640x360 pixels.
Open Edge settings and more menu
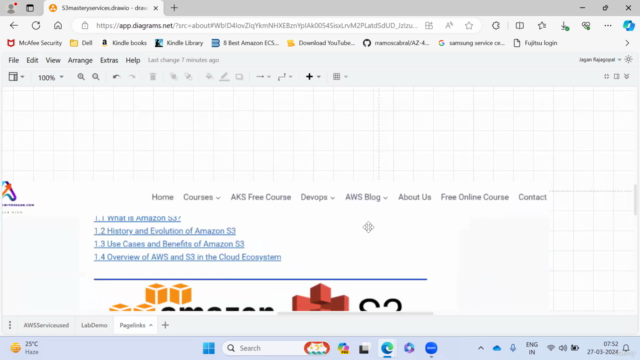[608, 26]
